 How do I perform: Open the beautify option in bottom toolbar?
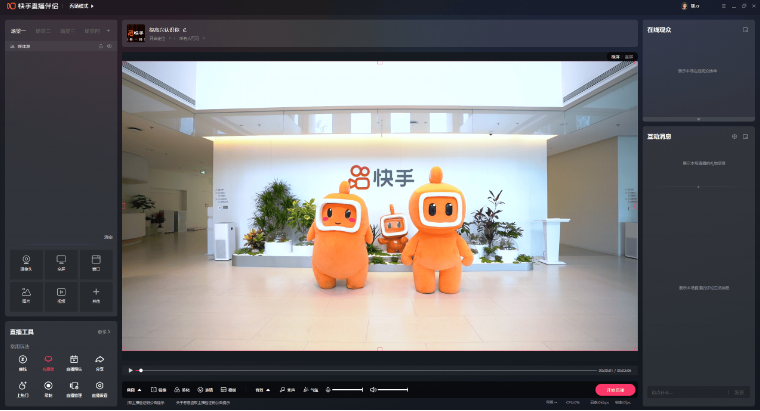coord(182,390)
